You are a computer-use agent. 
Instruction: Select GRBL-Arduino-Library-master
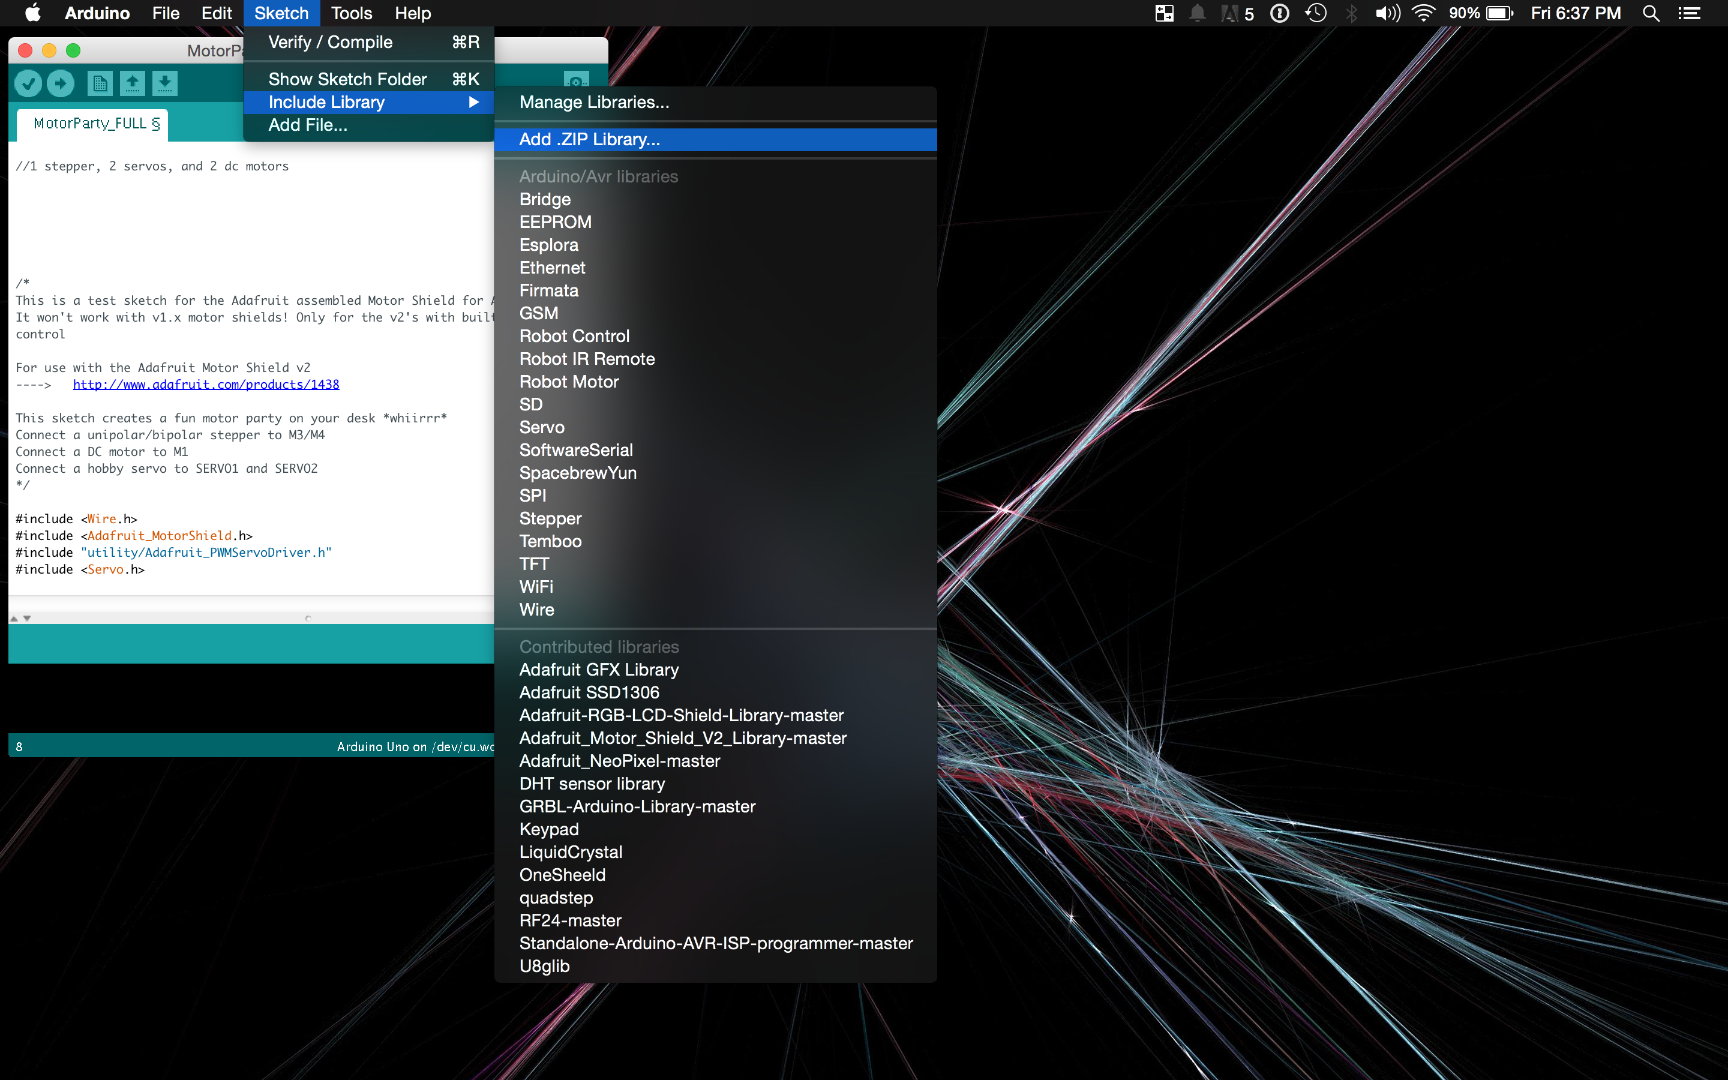coord(715,807)
